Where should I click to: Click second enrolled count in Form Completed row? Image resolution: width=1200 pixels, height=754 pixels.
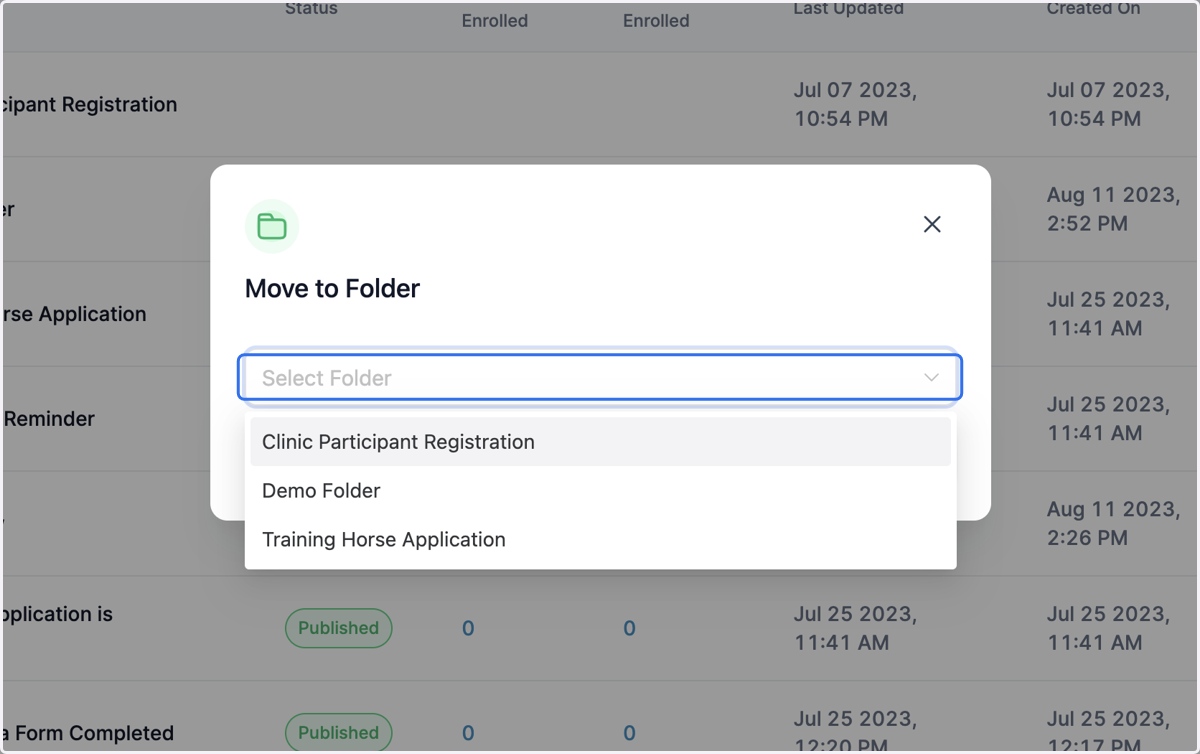(629, 734)
